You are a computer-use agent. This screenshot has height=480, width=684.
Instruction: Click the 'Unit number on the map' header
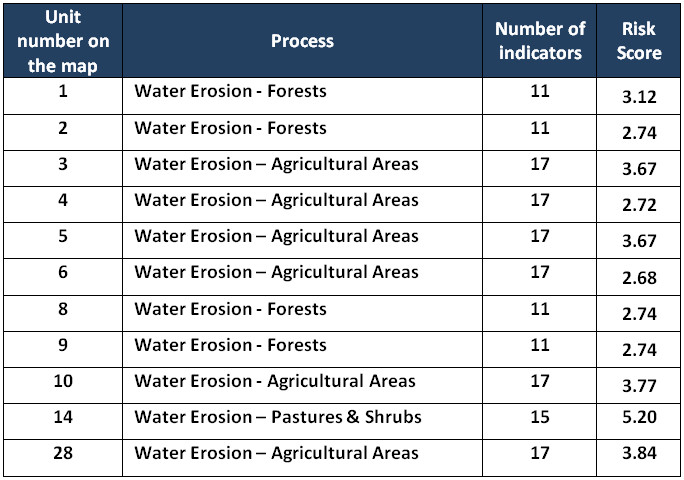tap(62, 41)
